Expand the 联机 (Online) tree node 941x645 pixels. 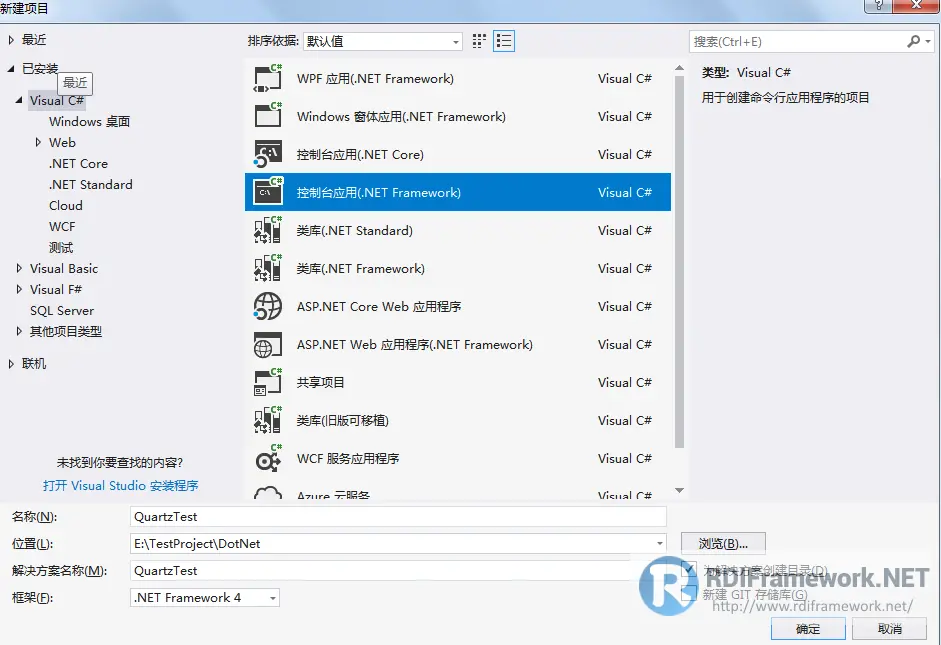(11, 364)
